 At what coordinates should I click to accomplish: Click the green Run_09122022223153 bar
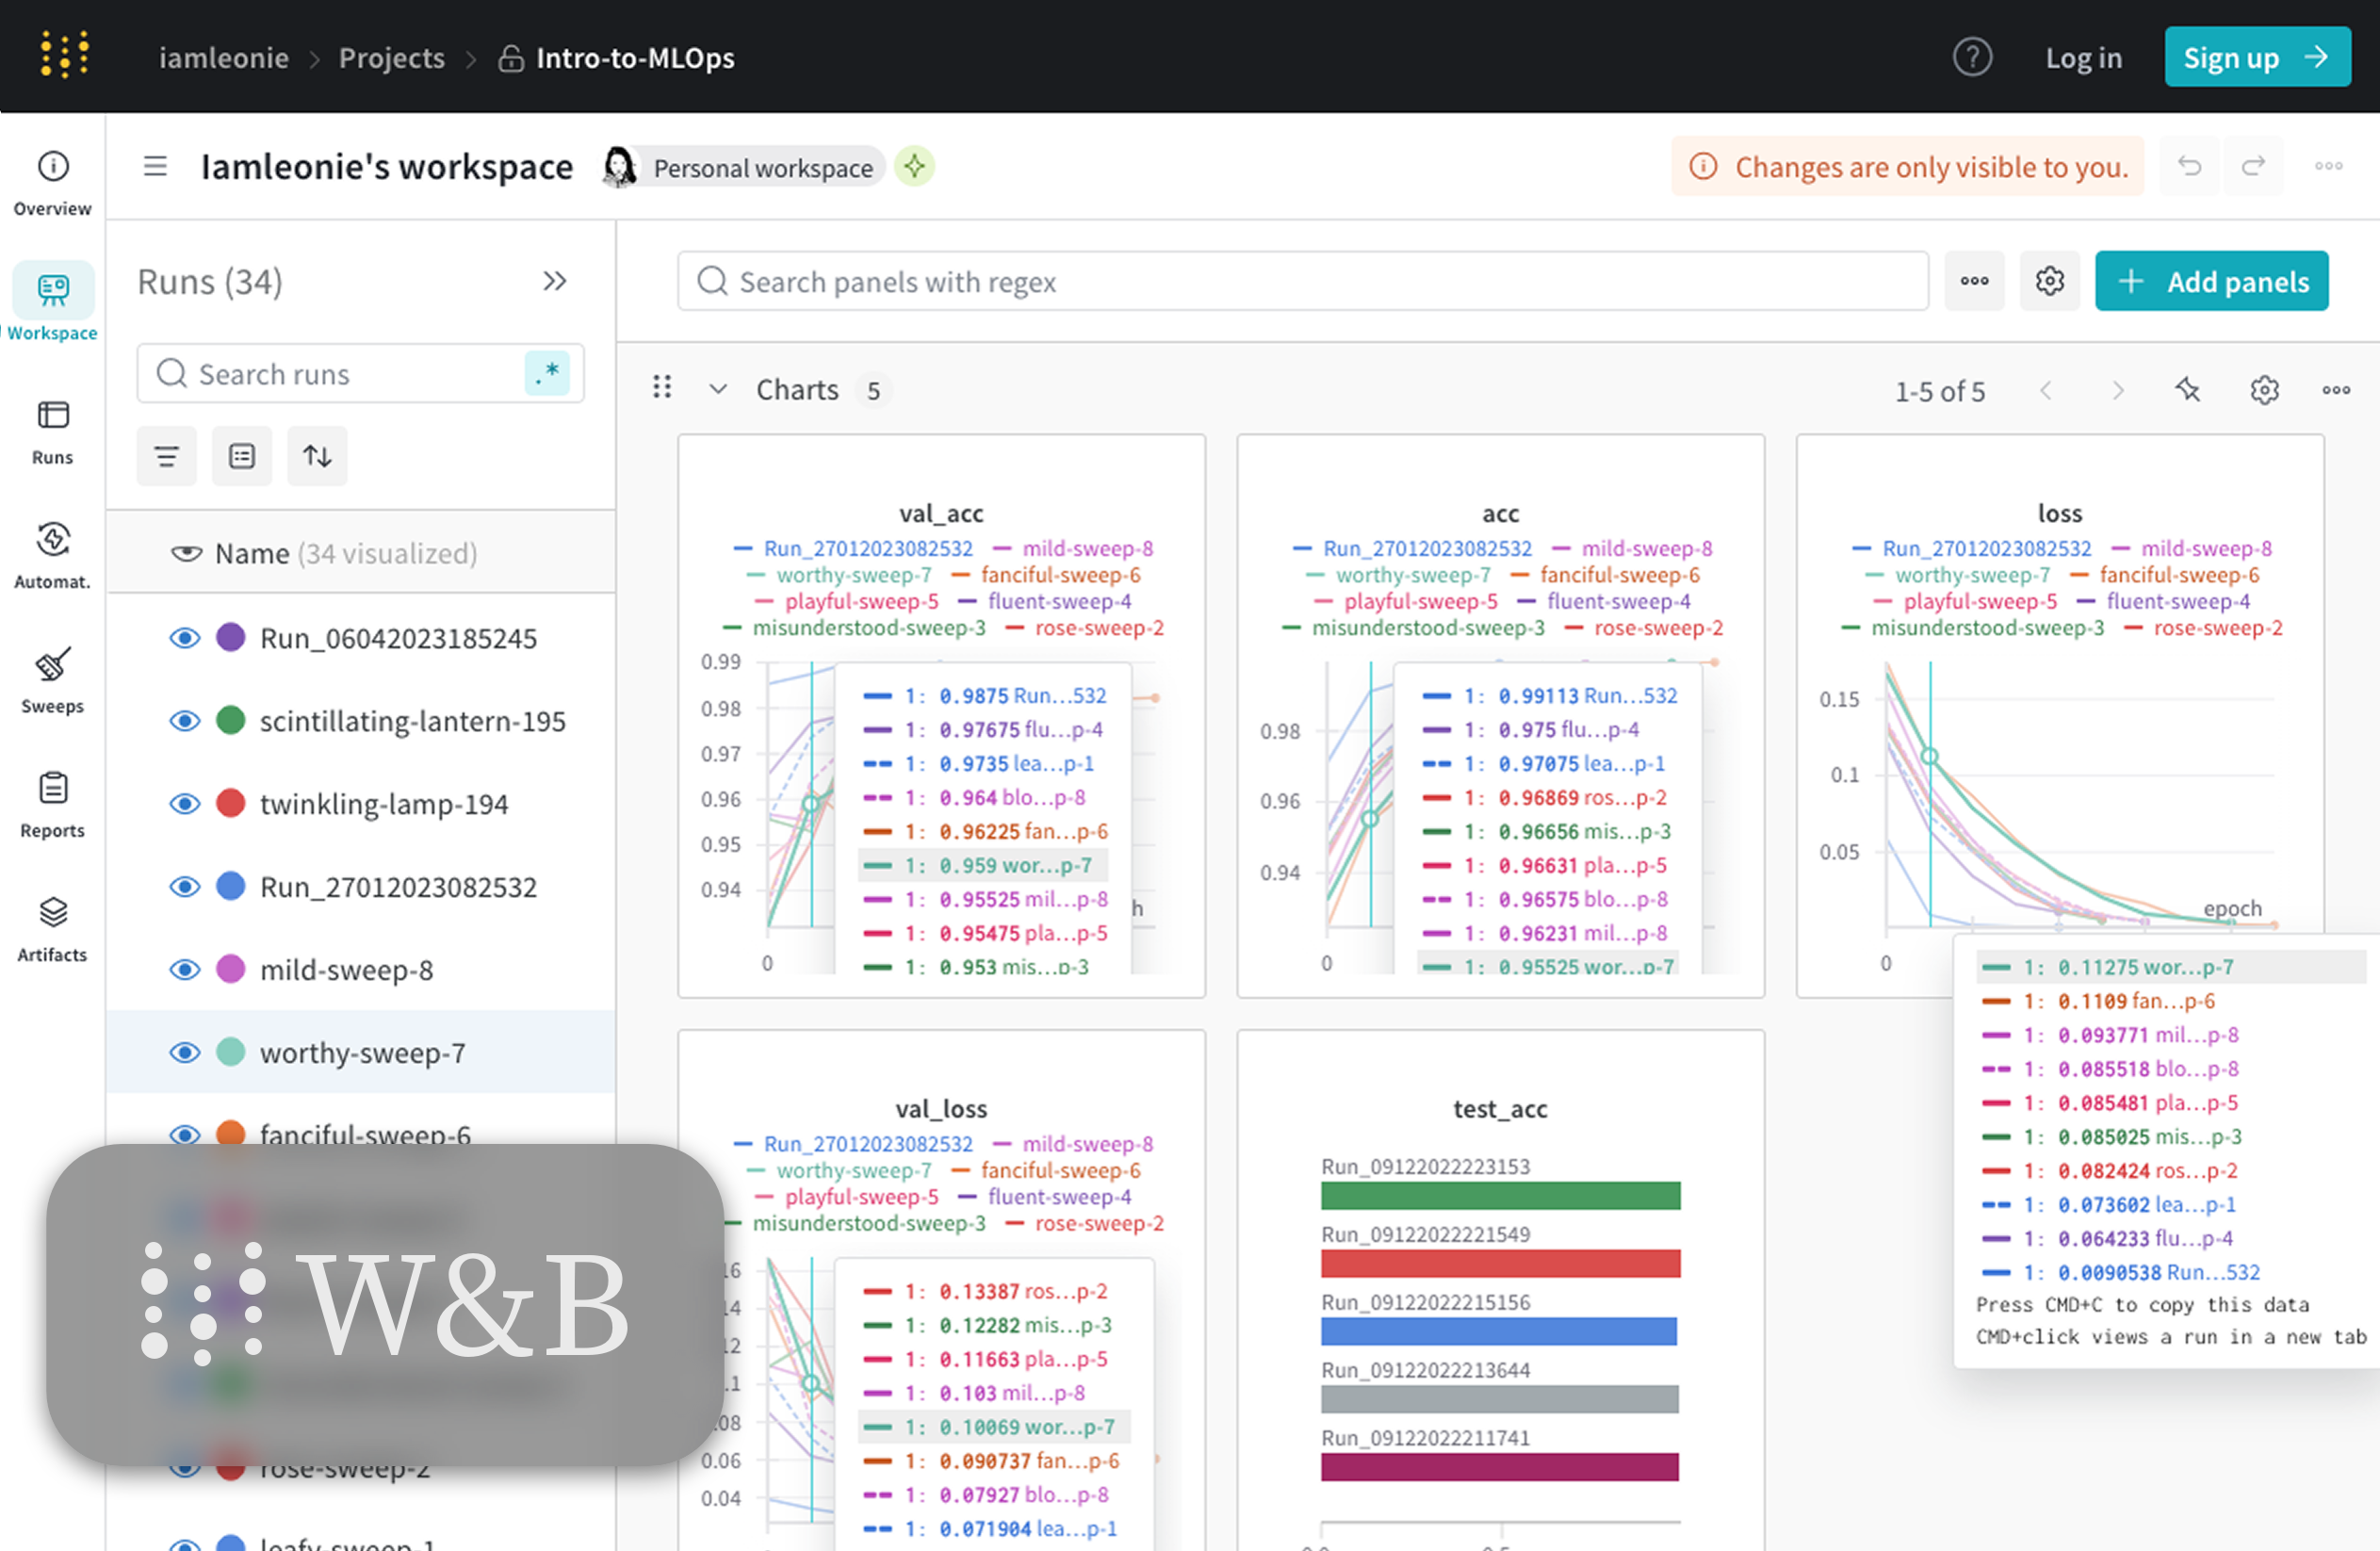click(1500, 1195)
